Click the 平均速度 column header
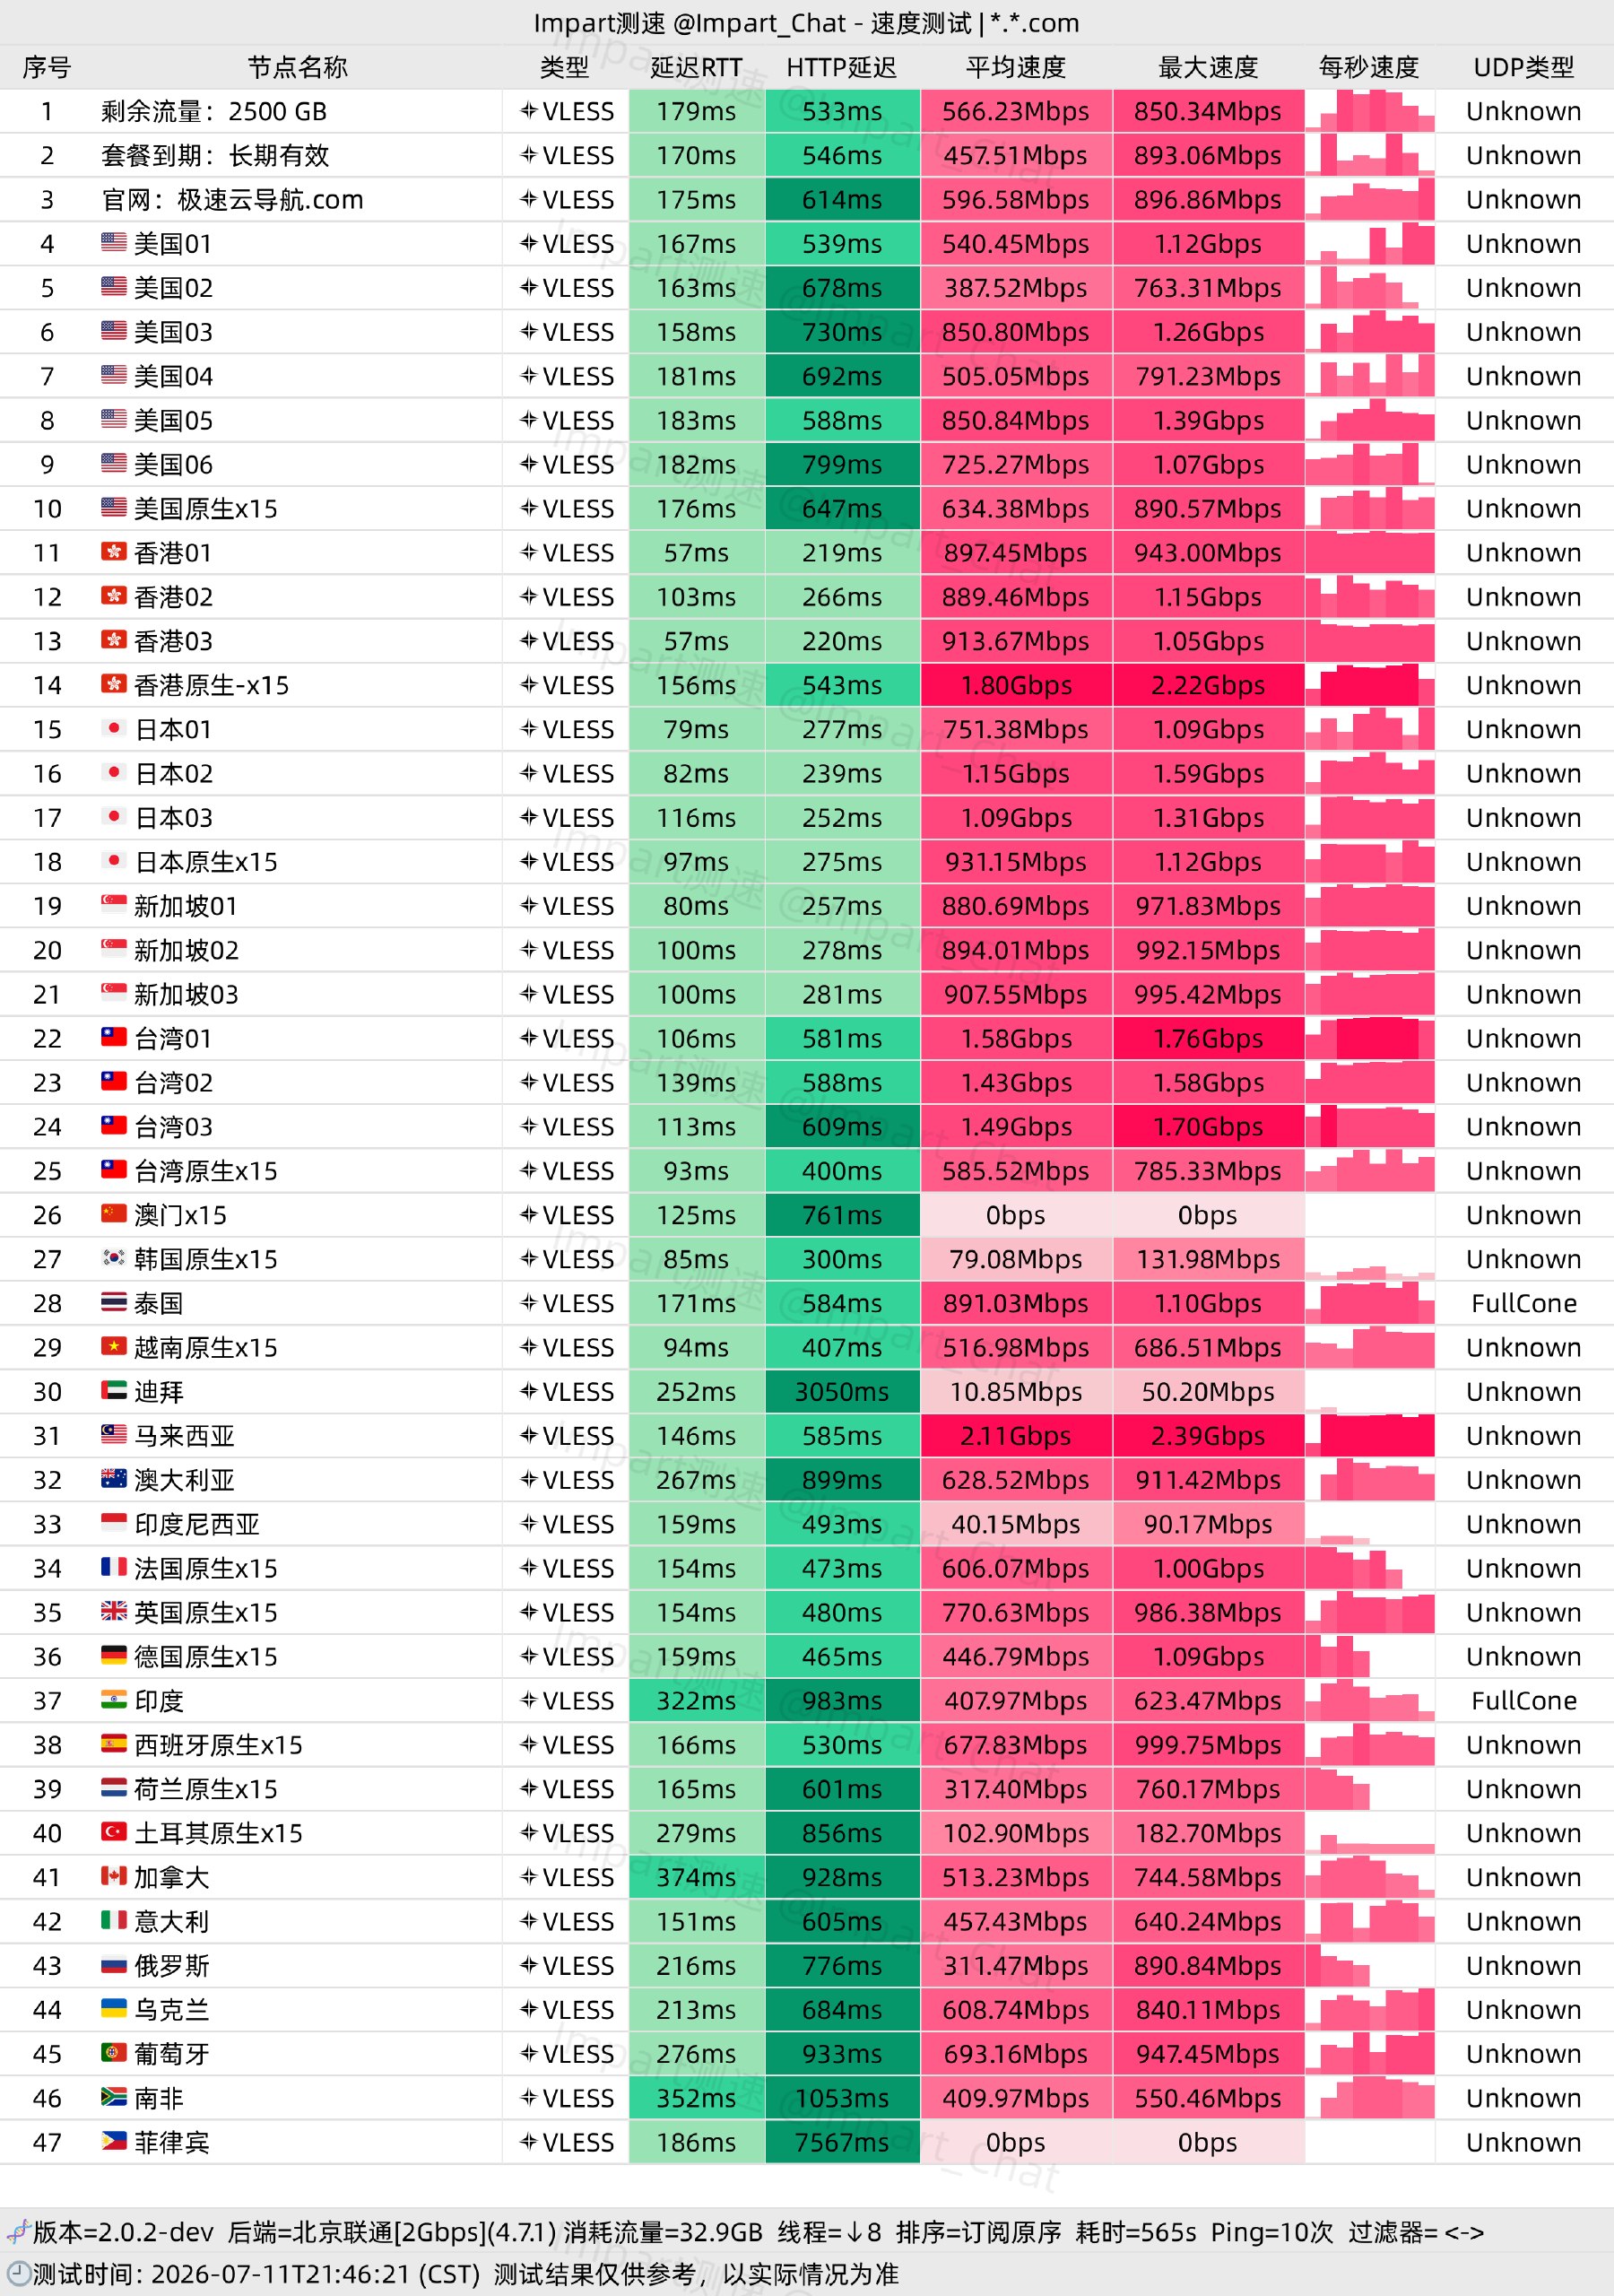The height and width of the screenshot is (2296, 1614). click(x=1016, y=67)
